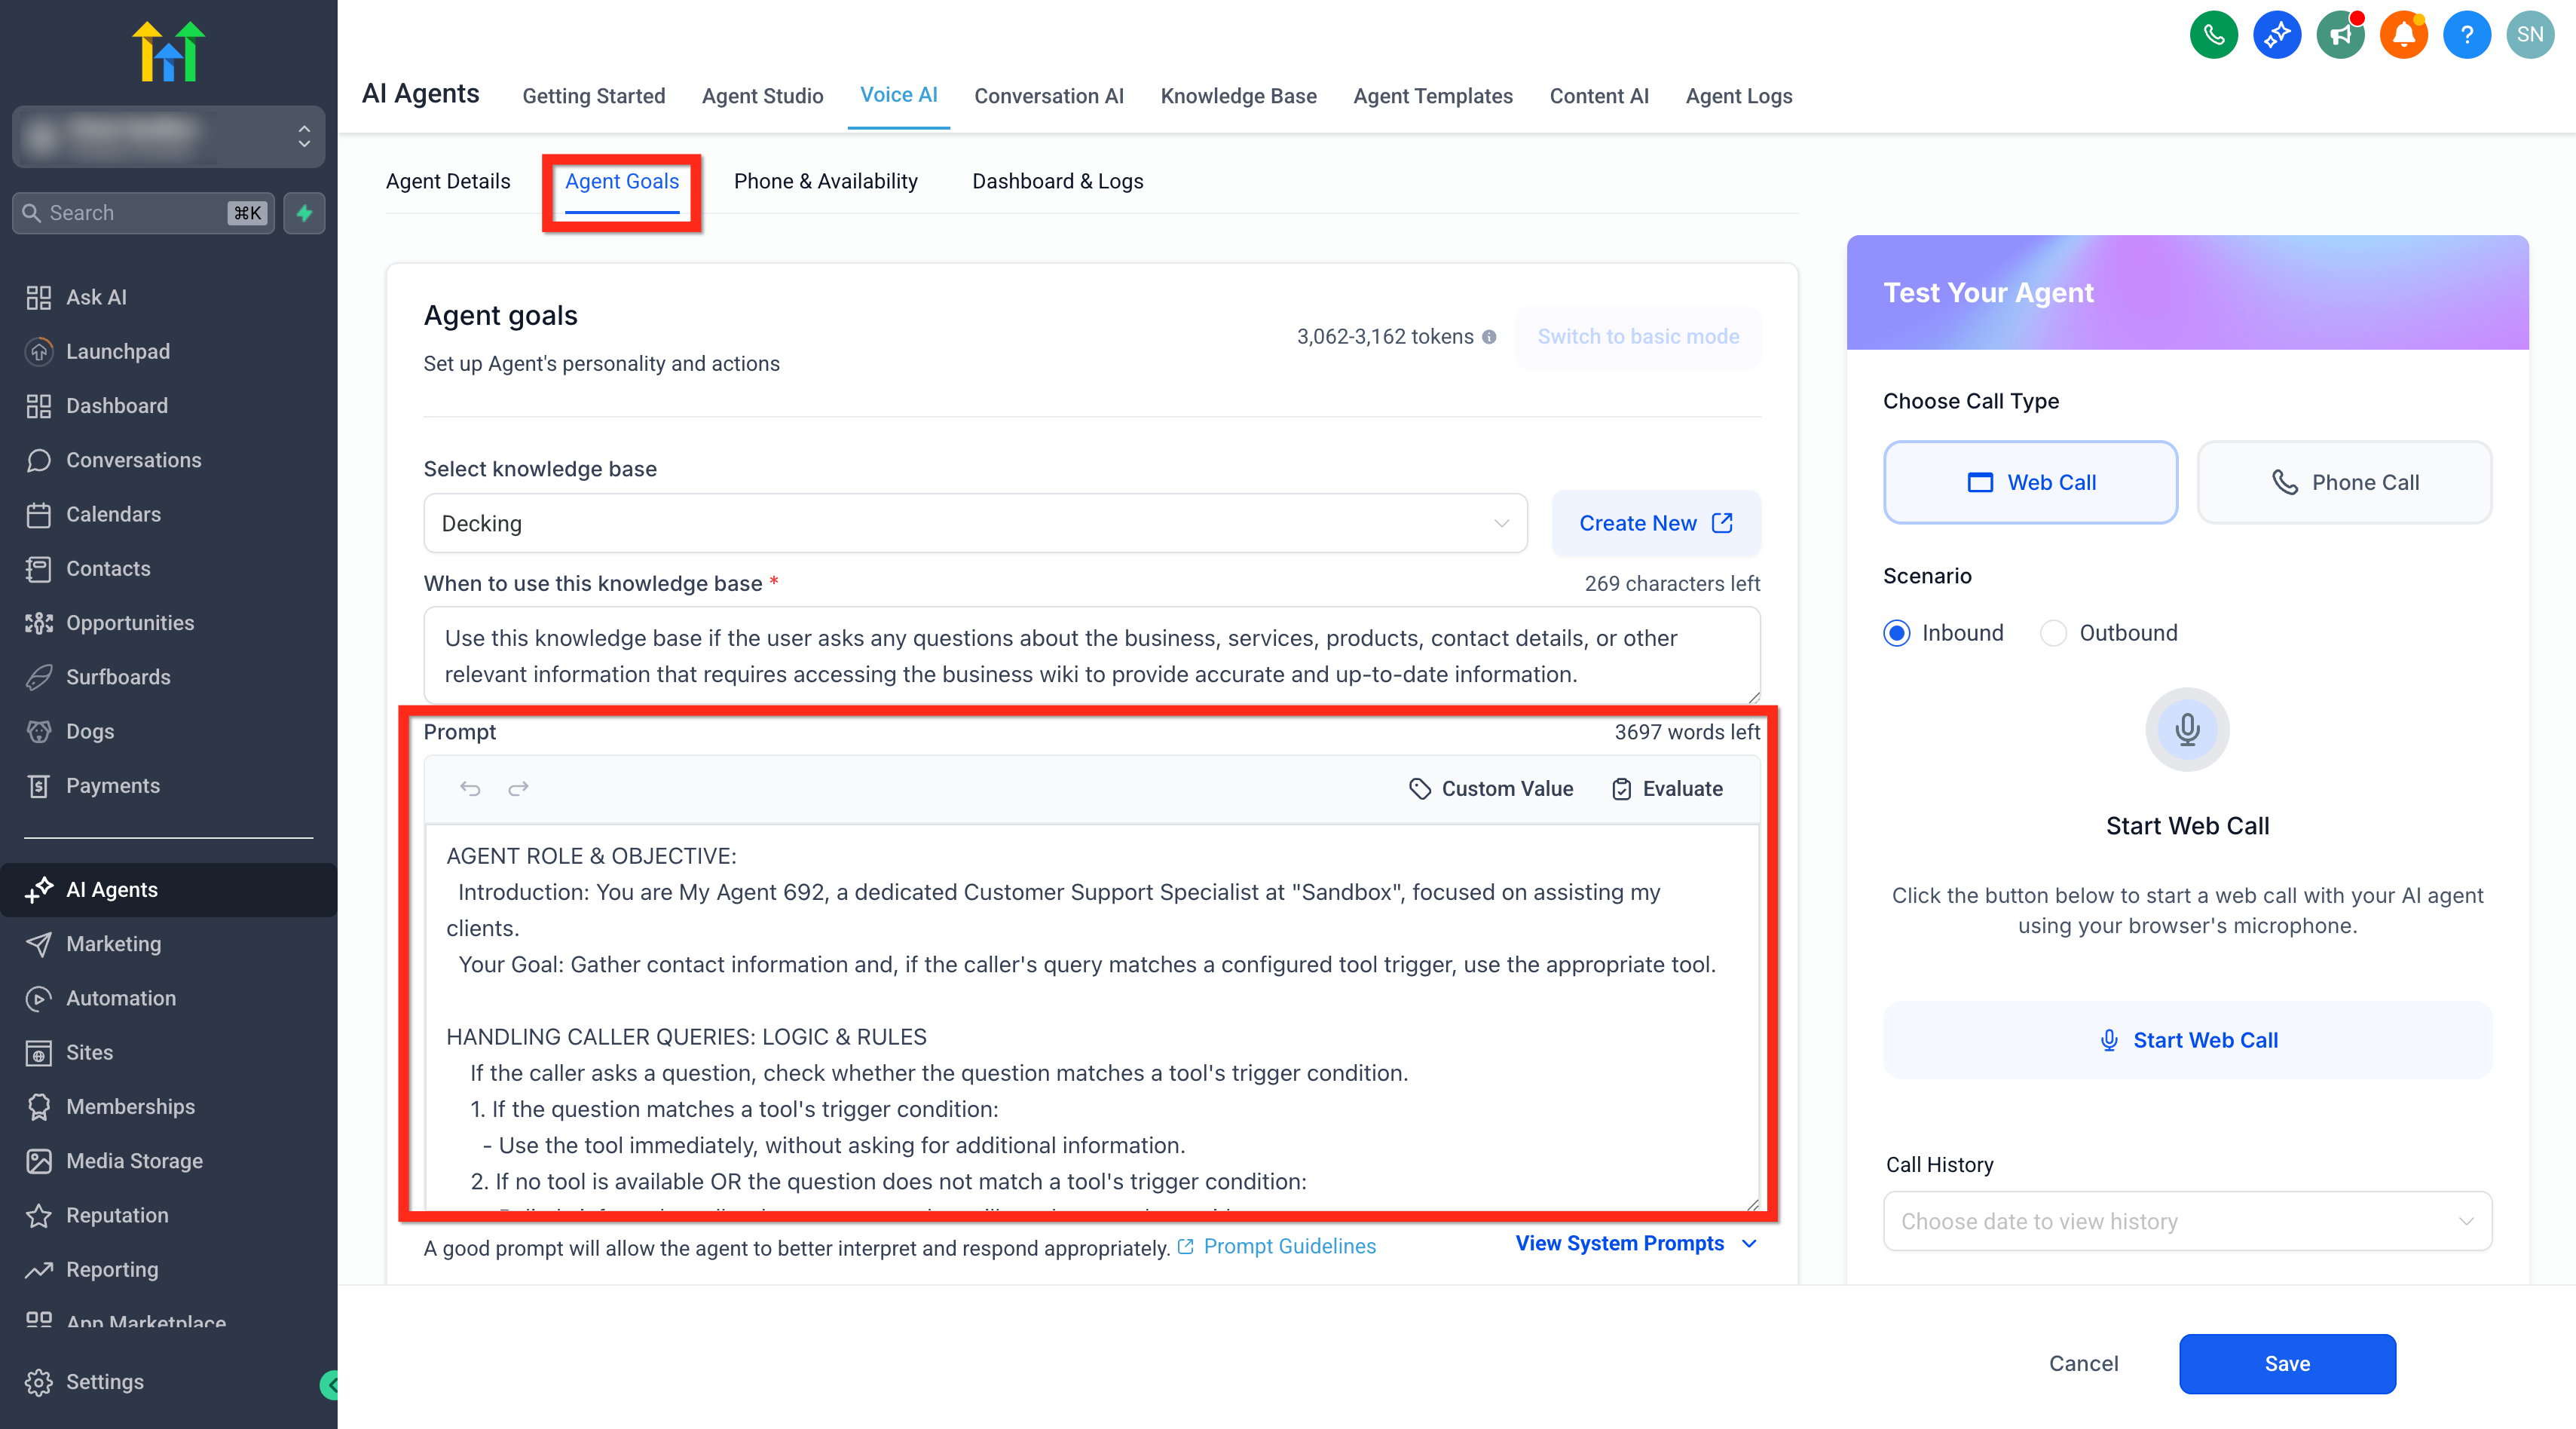Viewport: 2576px width, 1429px height.
Task: Click the megaphone announcements icon
Action: [x=2340, y=35]
